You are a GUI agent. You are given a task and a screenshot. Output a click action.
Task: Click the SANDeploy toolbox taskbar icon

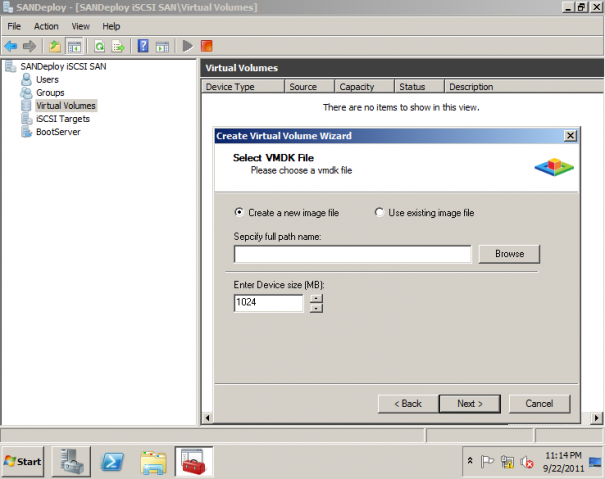click(x=194, y=462)
